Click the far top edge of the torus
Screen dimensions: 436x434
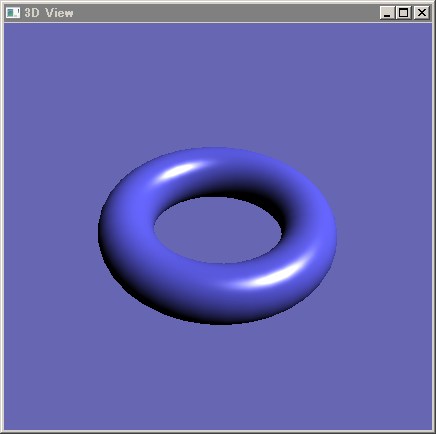point(217,152)
